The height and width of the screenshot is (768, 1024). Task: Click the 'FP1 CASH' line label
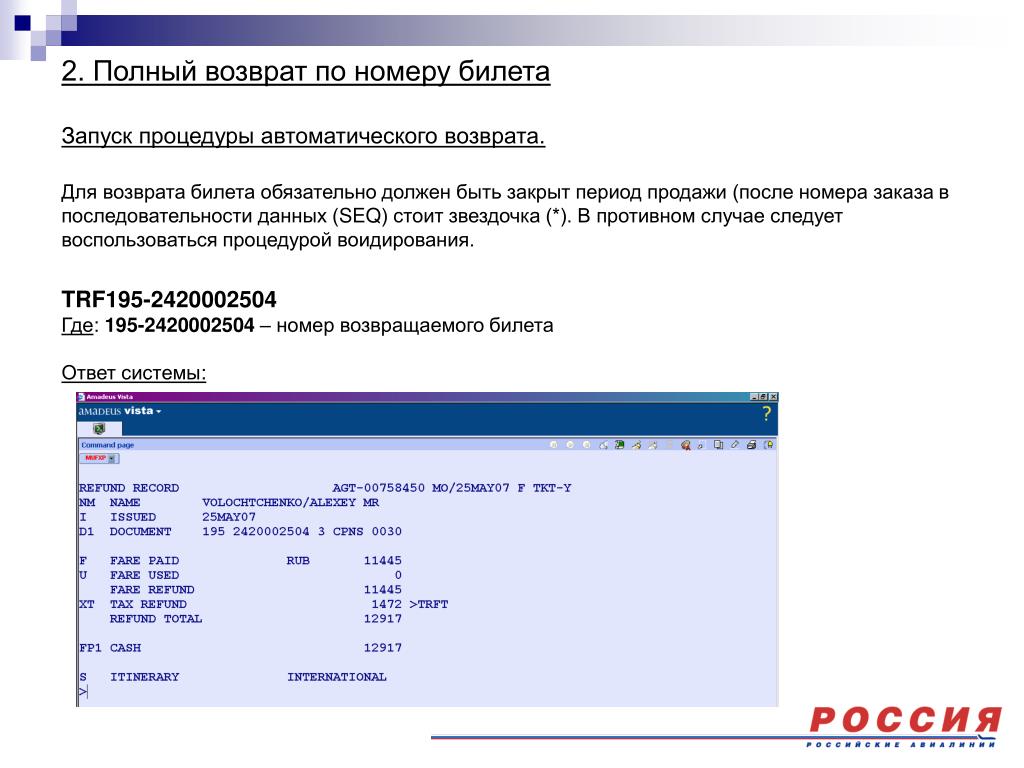click(x=110, y=648)
